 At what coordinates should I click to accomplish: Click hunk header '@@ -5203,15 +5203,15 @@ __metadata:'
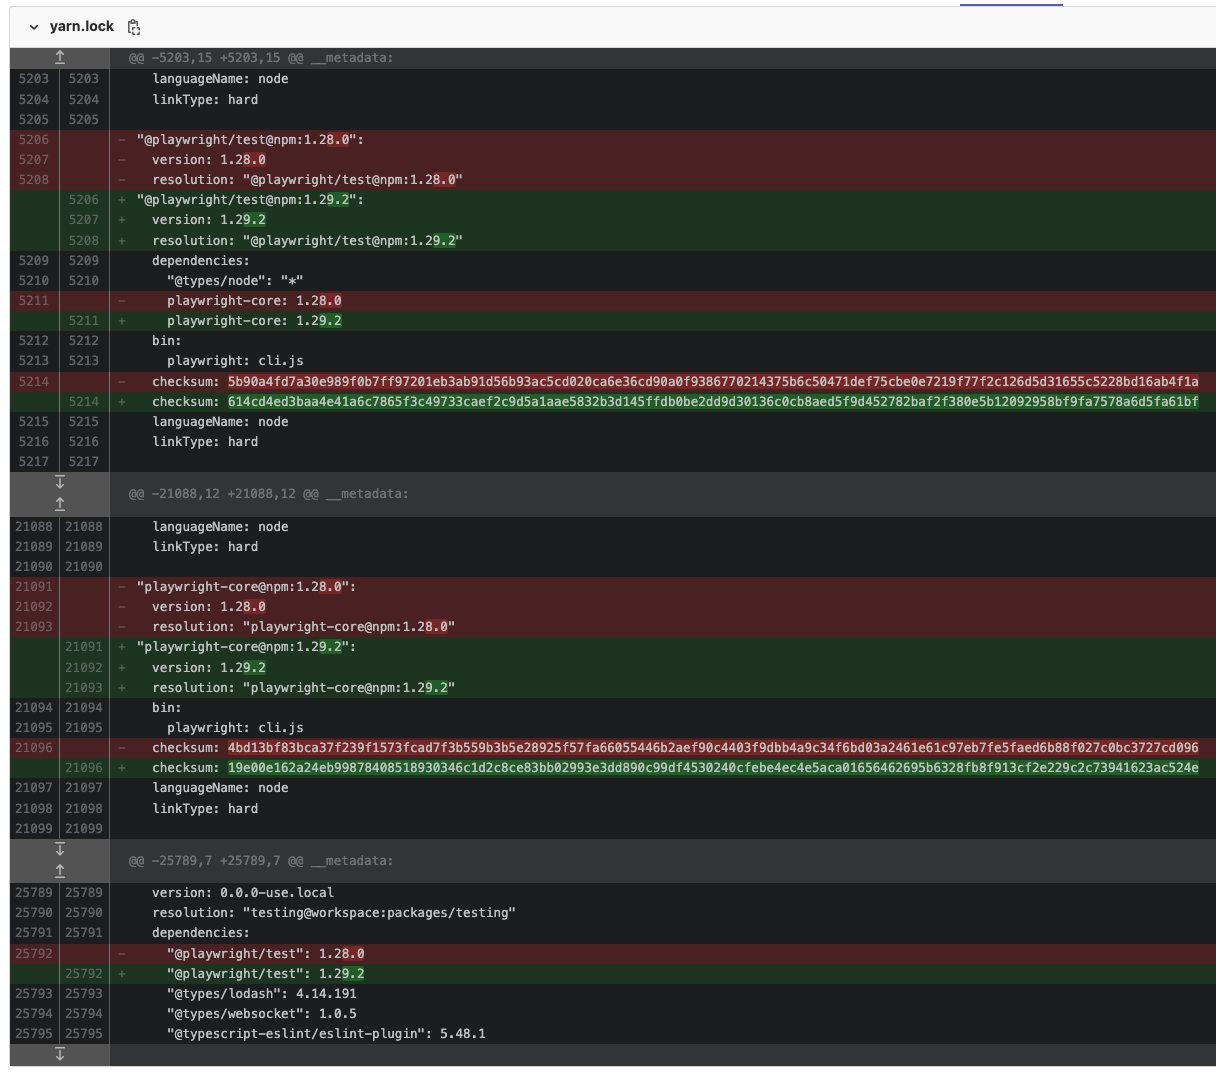point(261,58)
